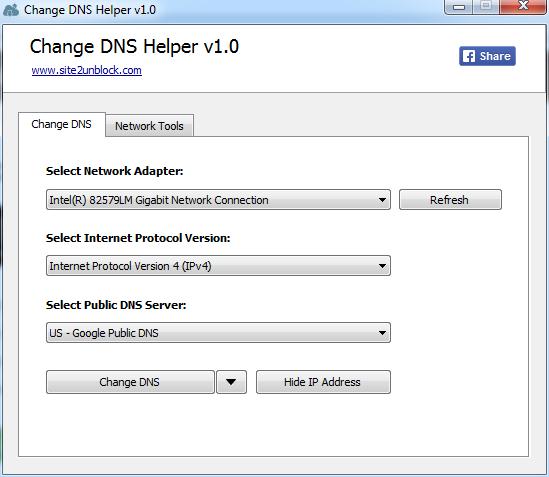Select the Change DNS tab
Image resolution: width=549 pixels, height=477 pixels.
[x=62, y=124]
